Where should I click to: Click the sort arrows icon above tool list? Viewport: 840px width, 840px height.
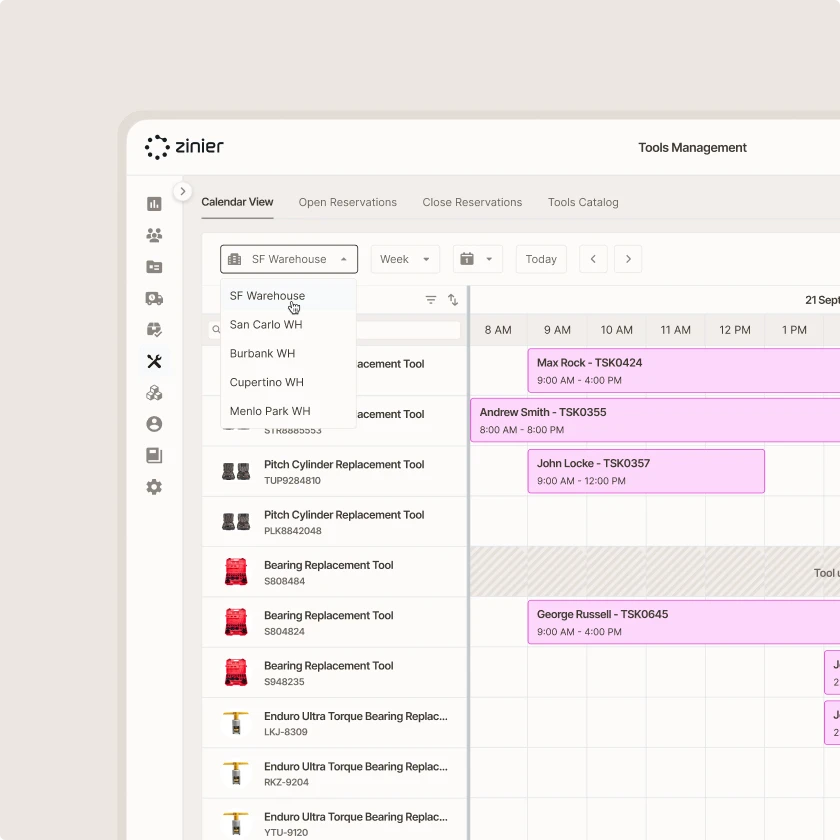pyautogui.click(x=453, y=300)
